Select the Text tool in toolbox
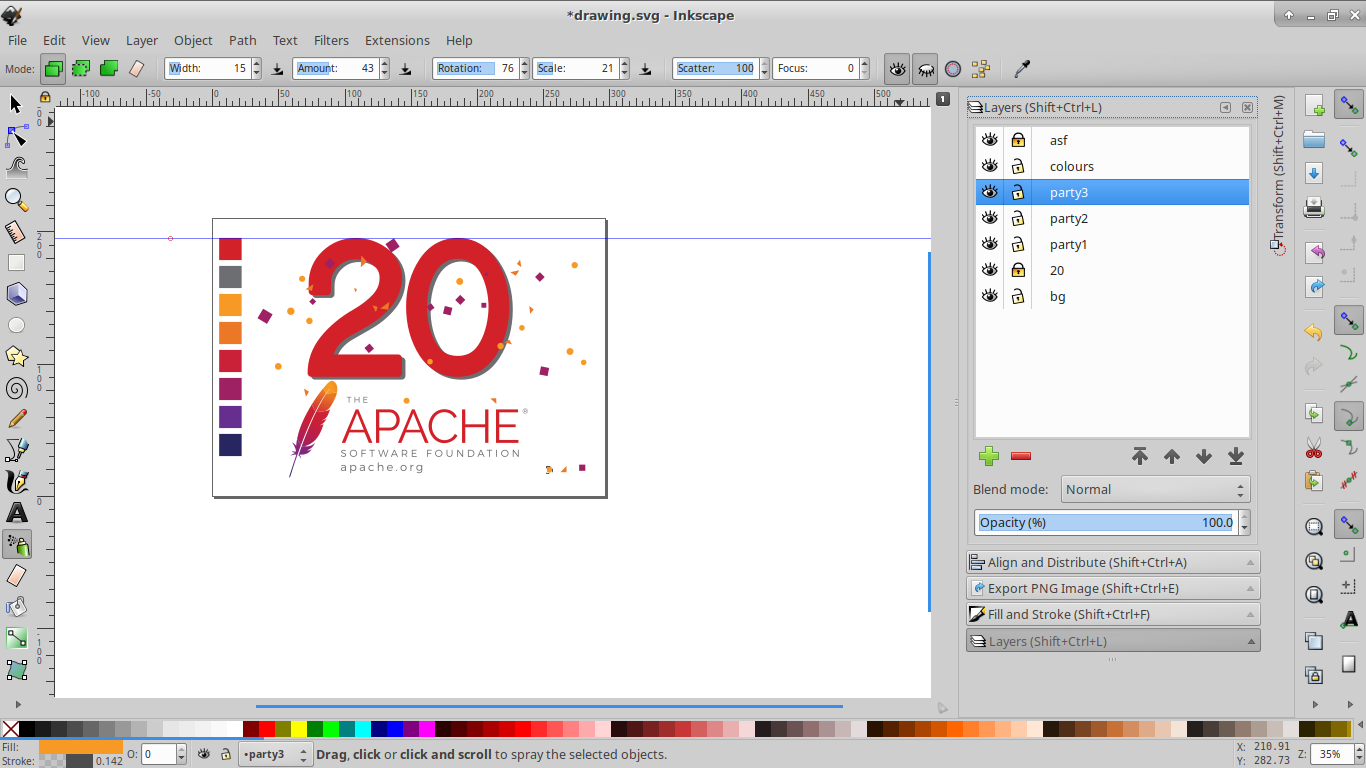1366x768 pixels. (x=16, y=513)
